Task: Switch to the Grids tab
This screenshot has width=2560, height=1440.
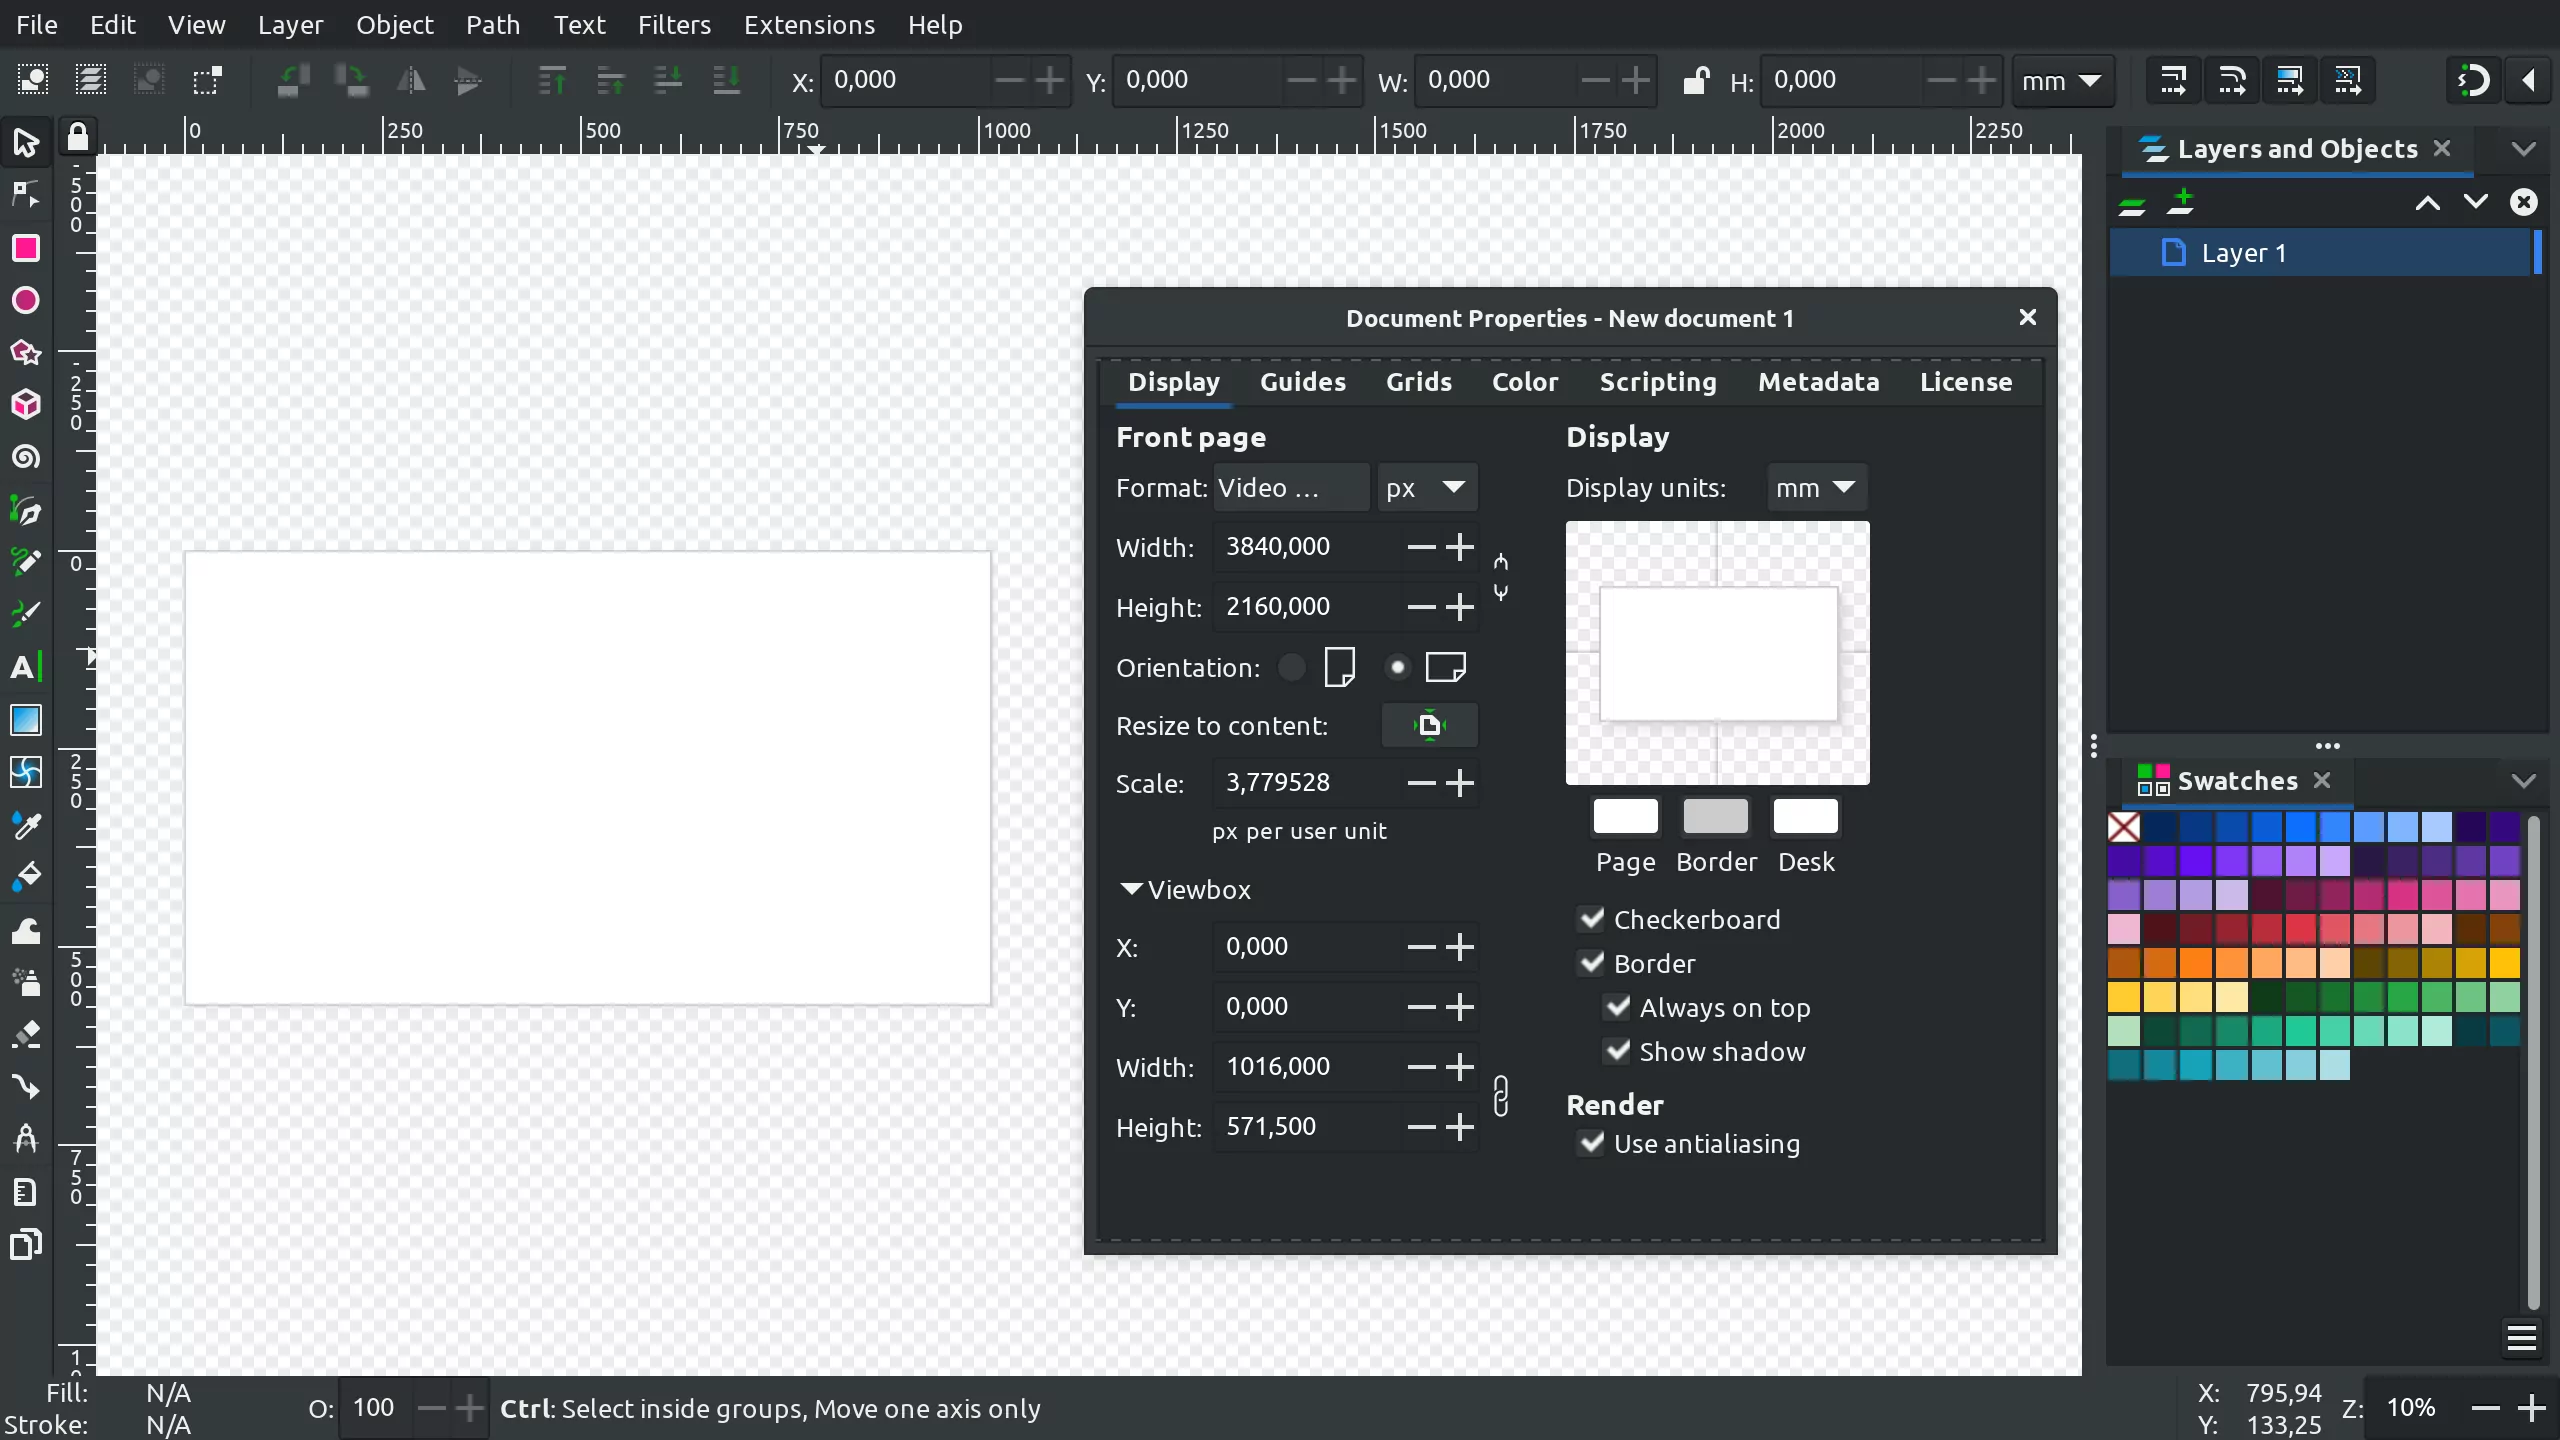Action: (1417, 382)
